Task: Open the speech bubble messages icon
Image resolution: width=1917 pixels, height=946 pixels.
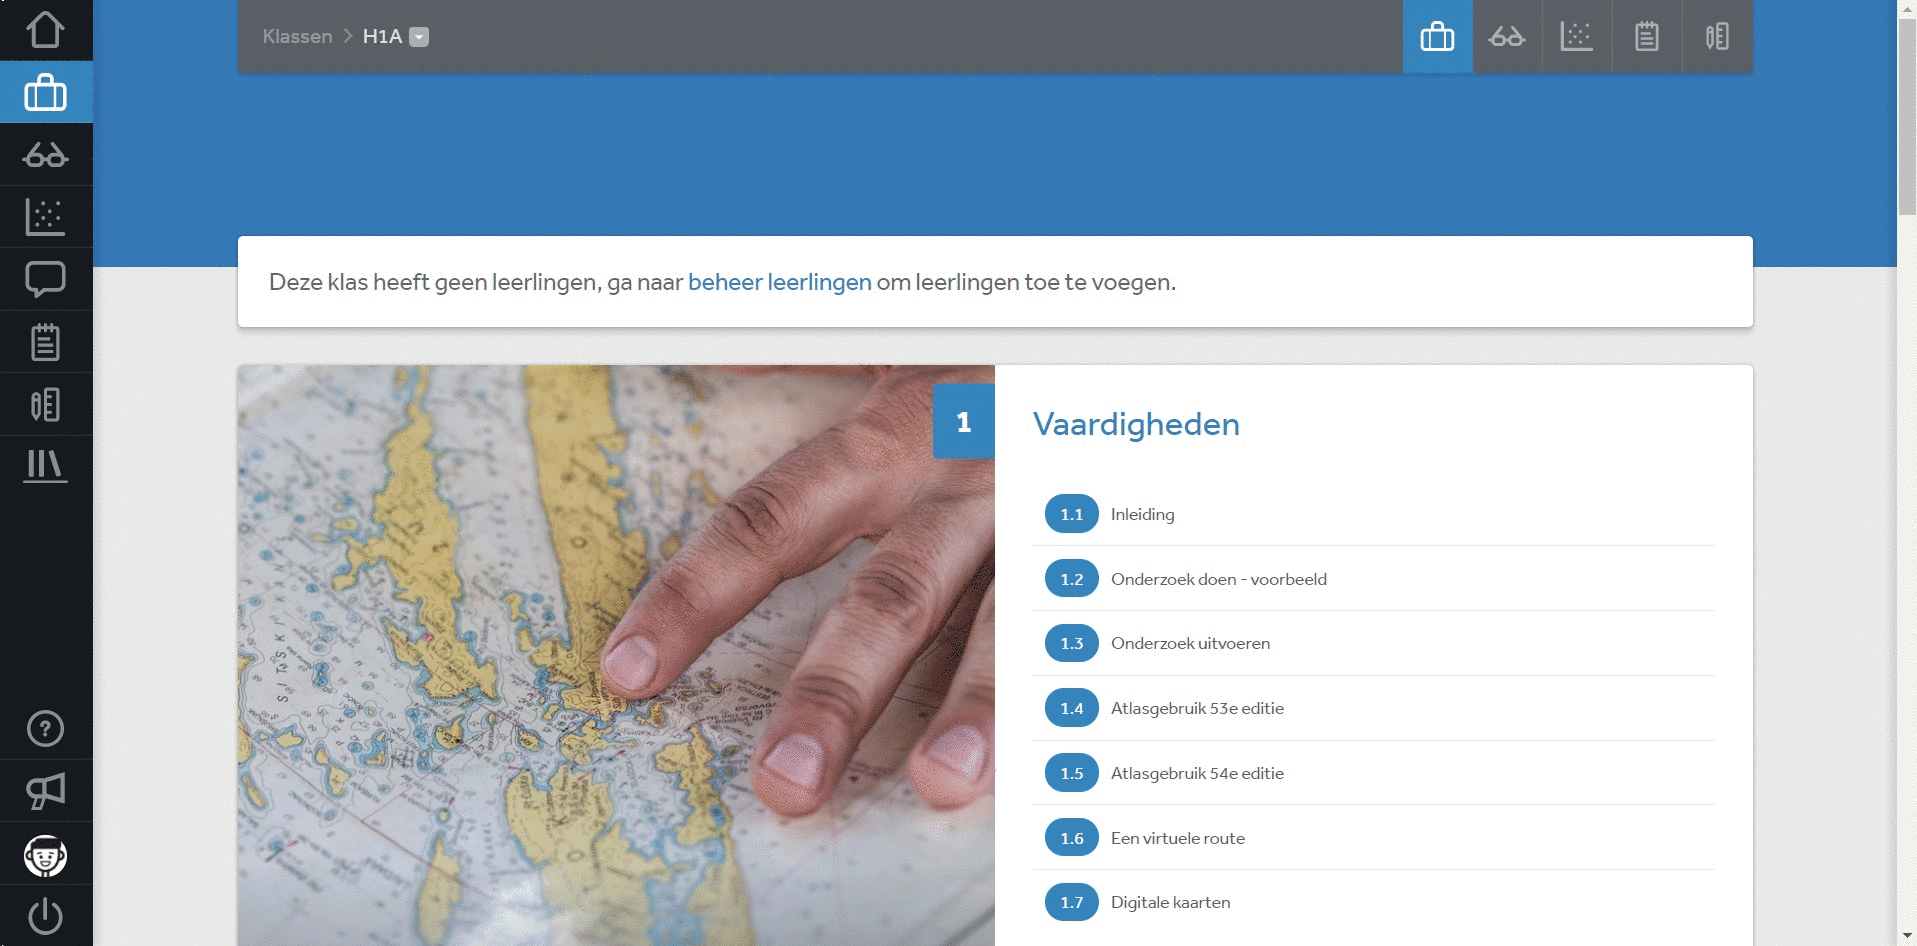Action: click(x=46, y=279)
